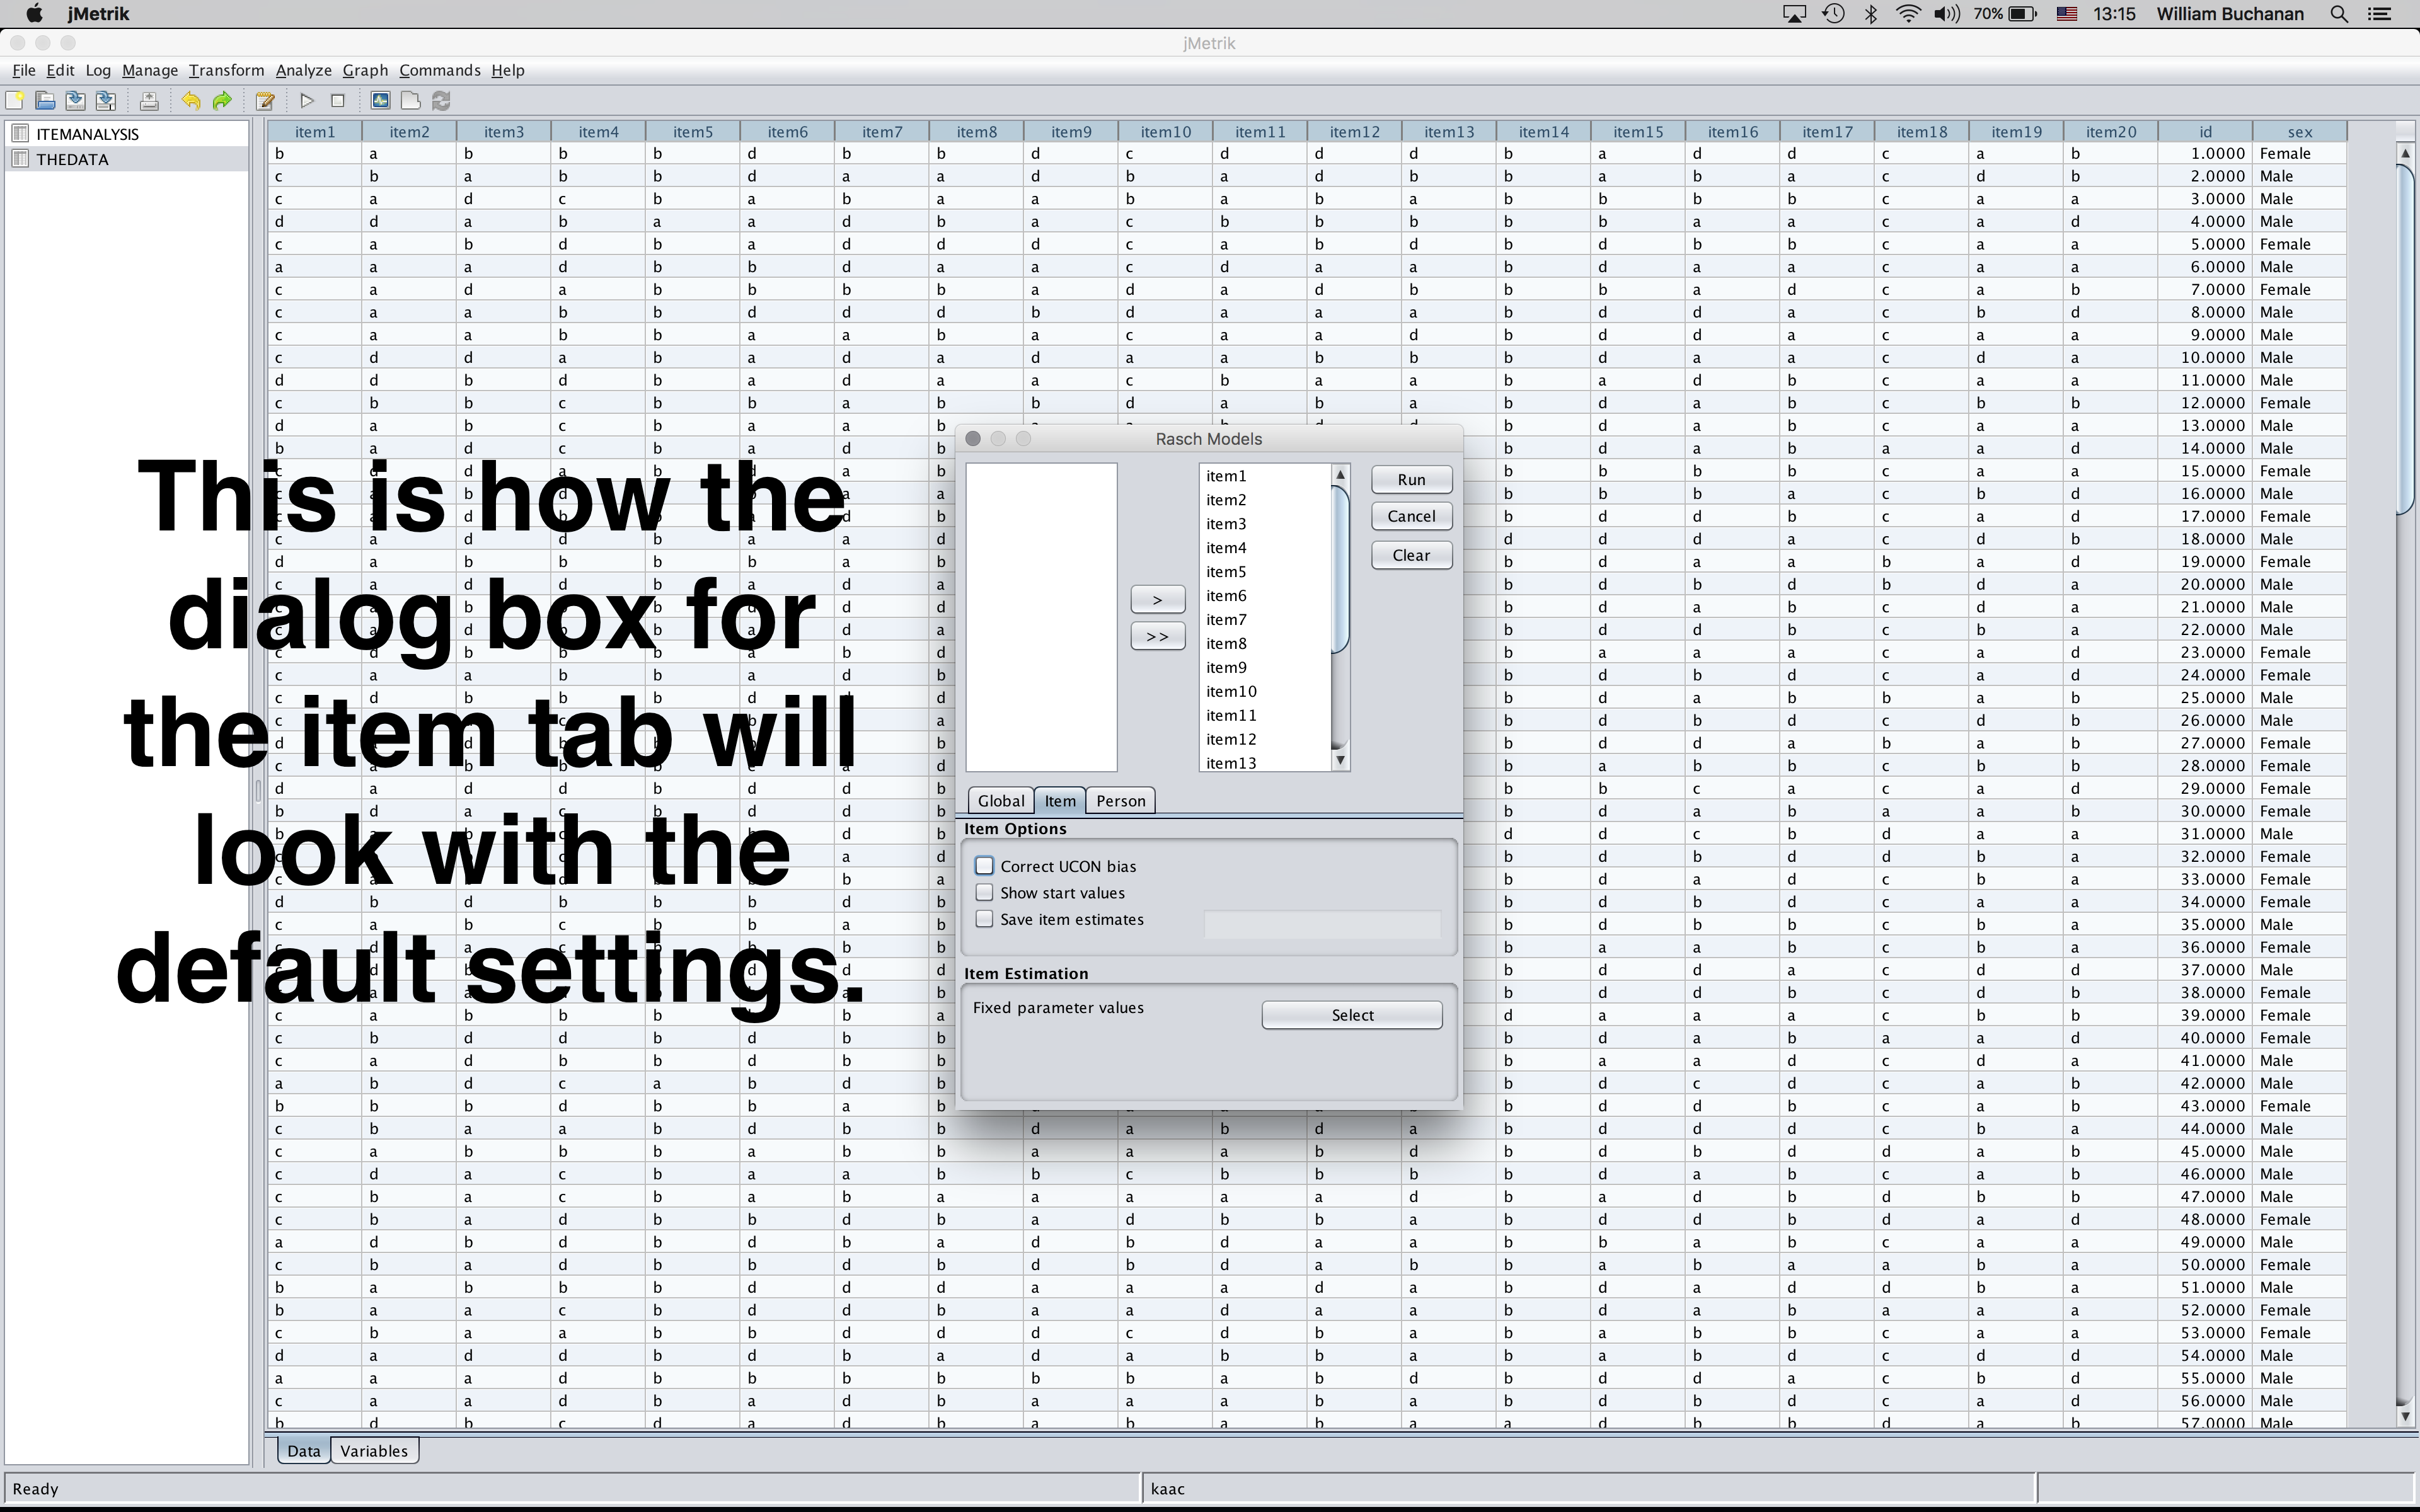Open the notepad editor toolbar icon
The width and height of the screenshot is (2420, 1512).
265,101
